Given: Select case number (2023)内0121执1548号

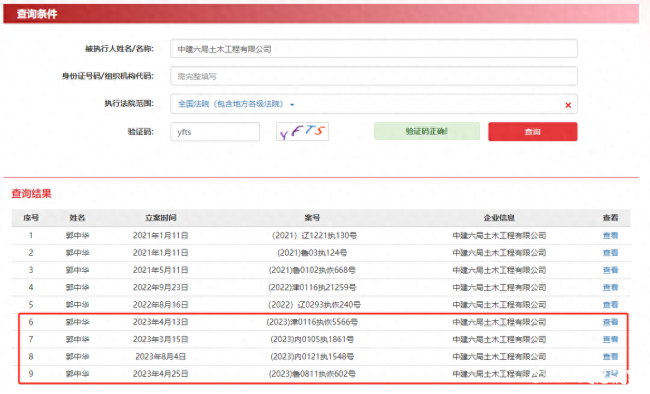Looking at the screenshot, I should tap(312, 357).
